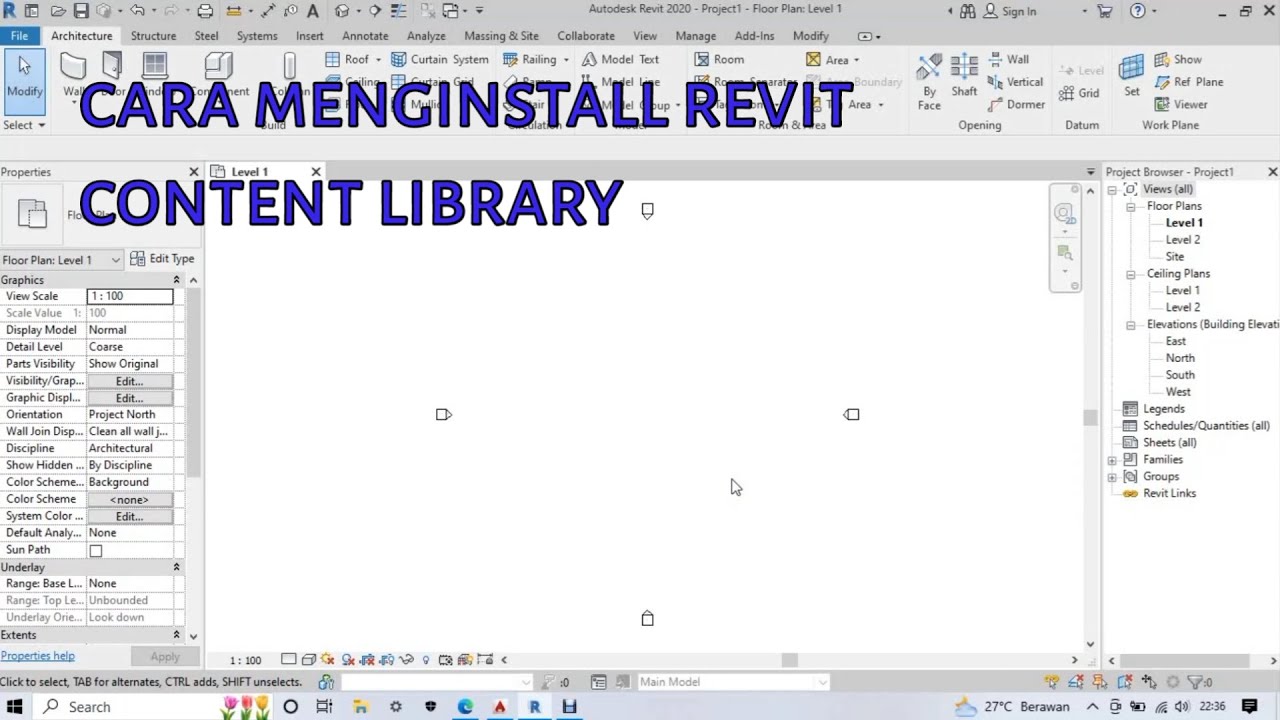
Task: Open the notification center icon
Action: pyautogui.click(x=1249, y=706)
